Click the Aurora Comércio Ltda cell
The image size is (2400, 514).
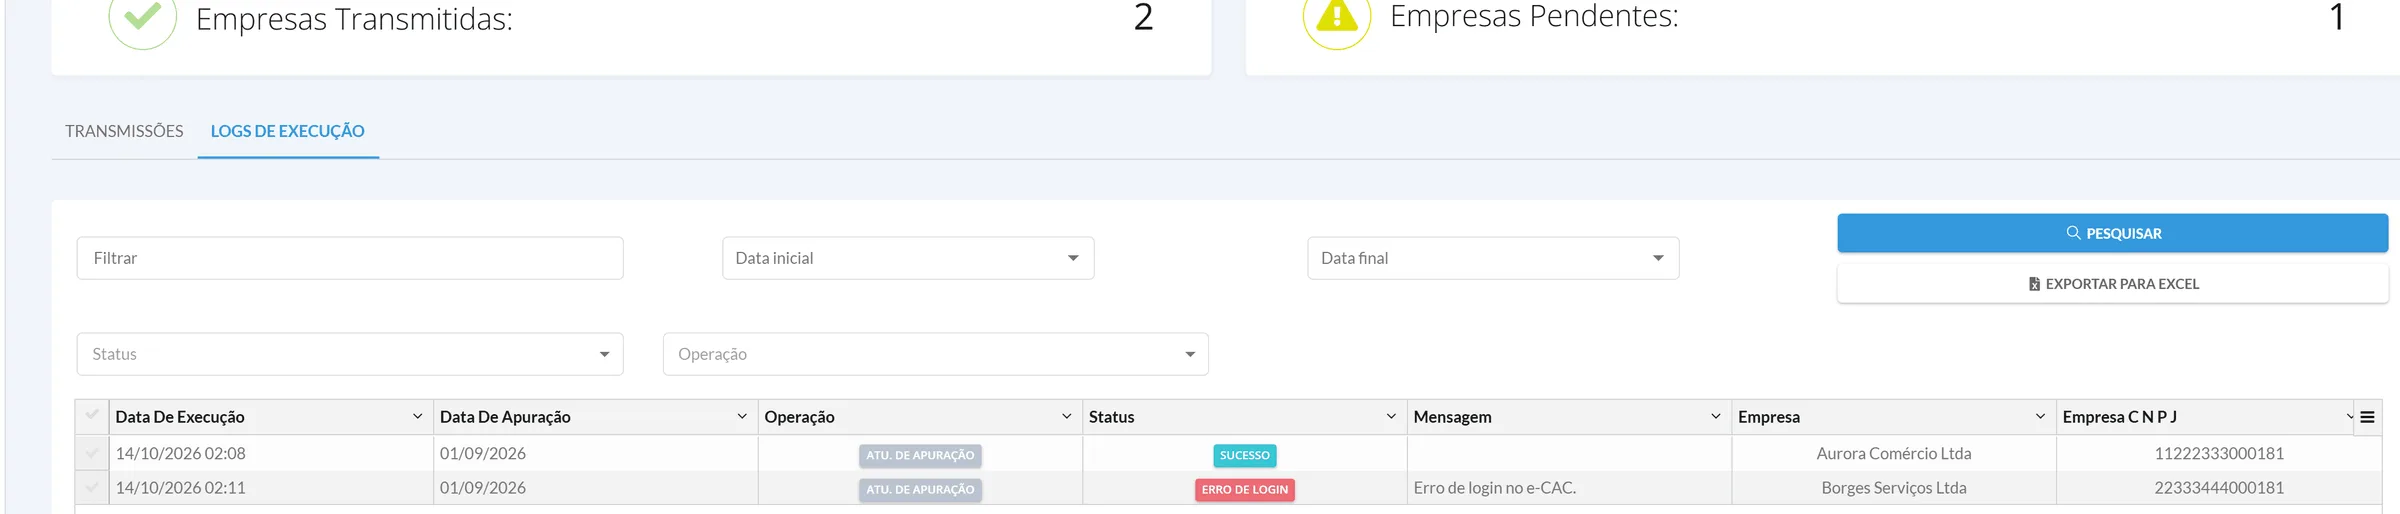point(1894,453)
